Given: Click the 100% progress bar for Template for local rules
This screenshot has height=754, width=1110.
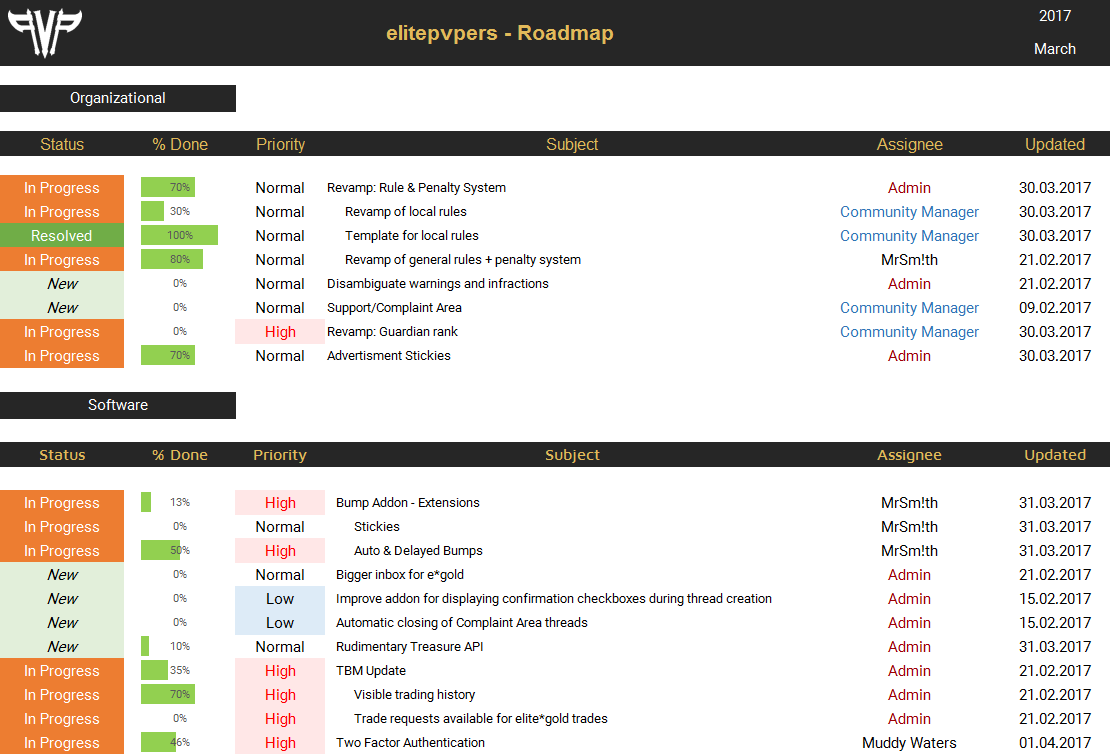Looking at the screenshot, I should [x=179, y=235].
